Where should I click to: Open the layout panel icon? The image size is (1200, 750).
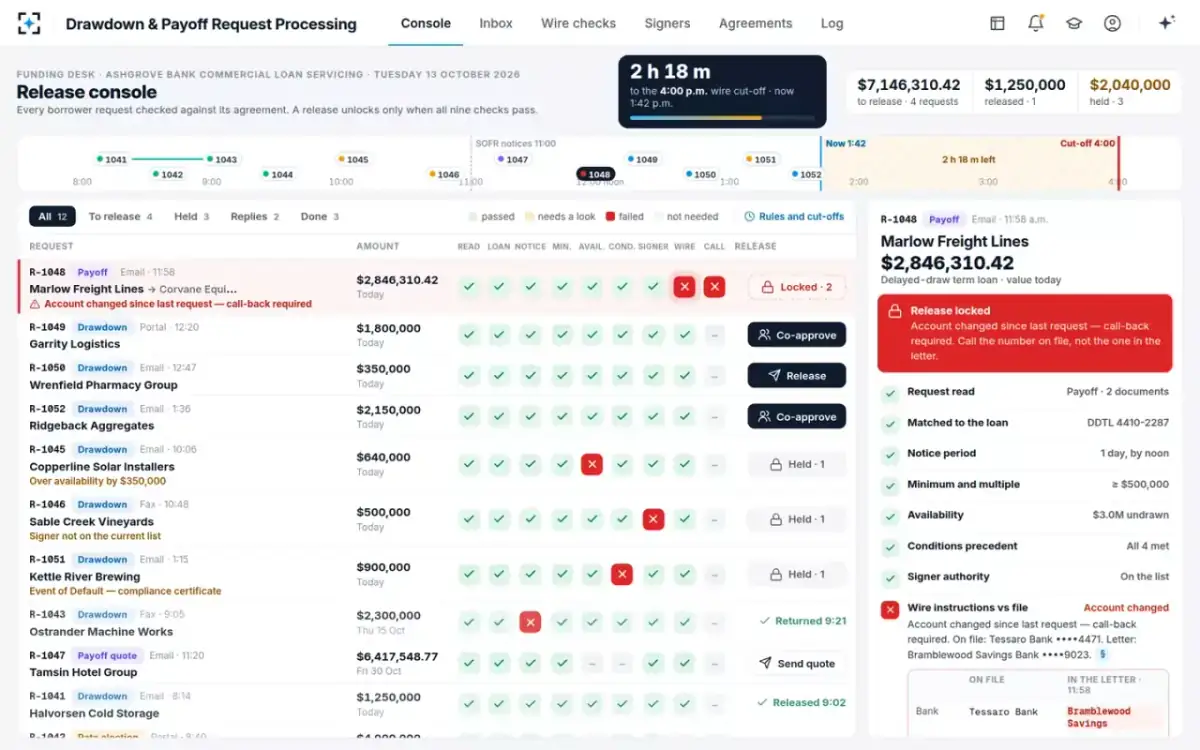(x=997, y=23)
